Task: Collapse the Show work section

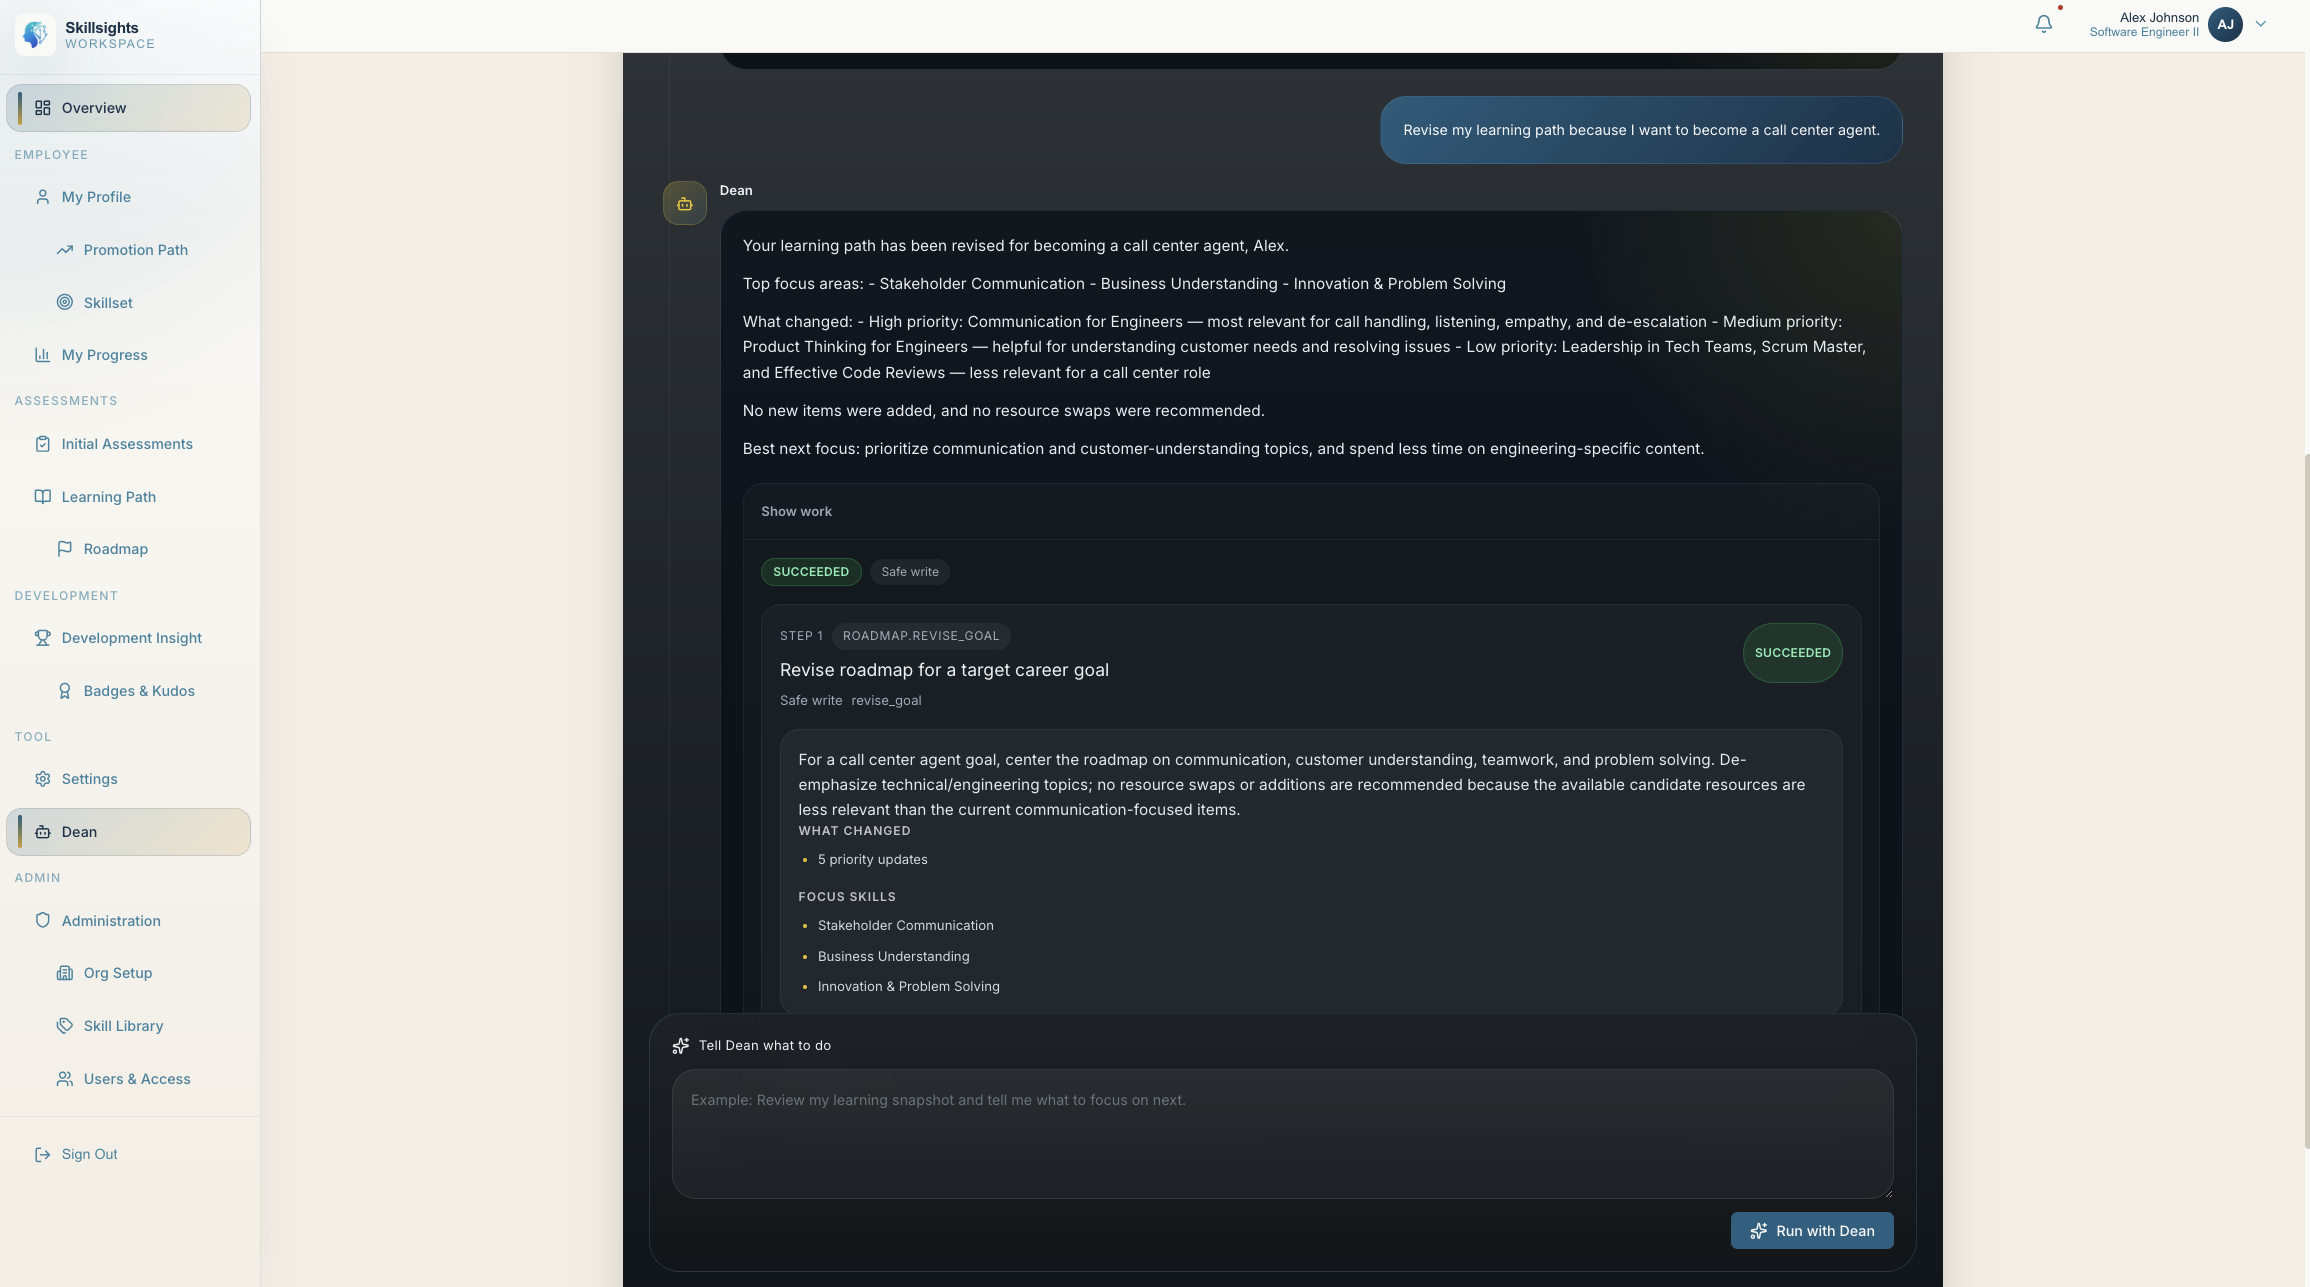Action: click(x=796, y=511)
